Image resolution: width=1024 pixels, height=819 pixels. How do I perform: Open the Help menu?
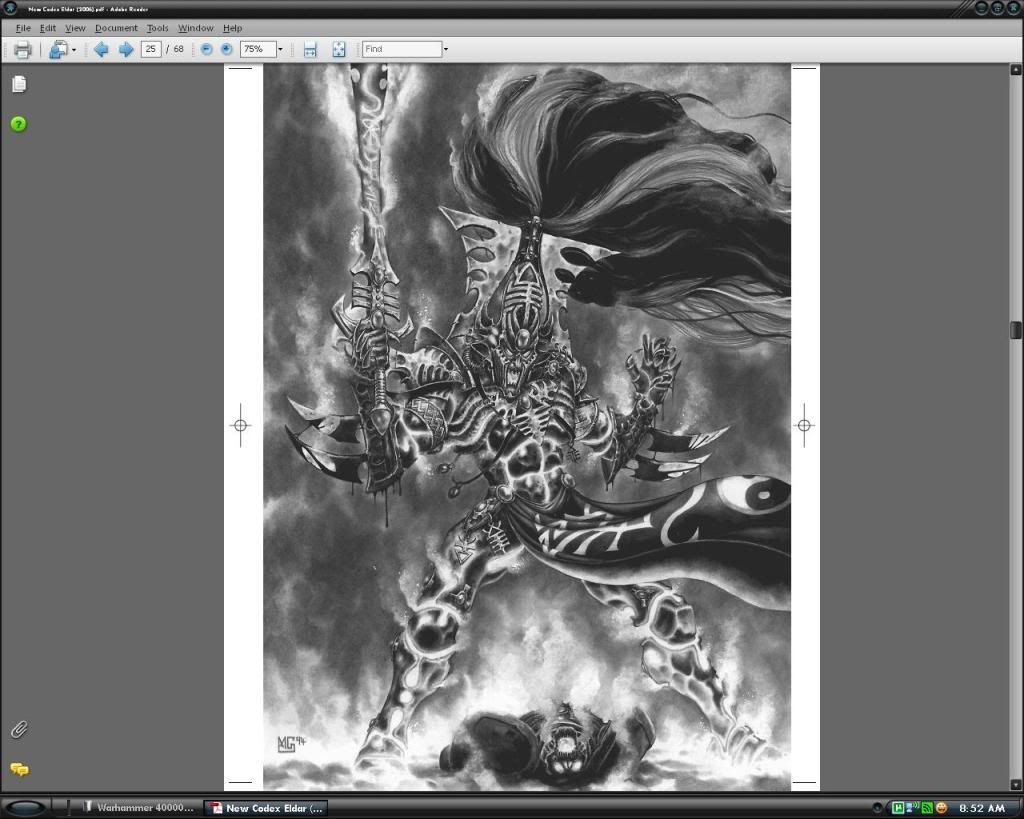[232, 28]
